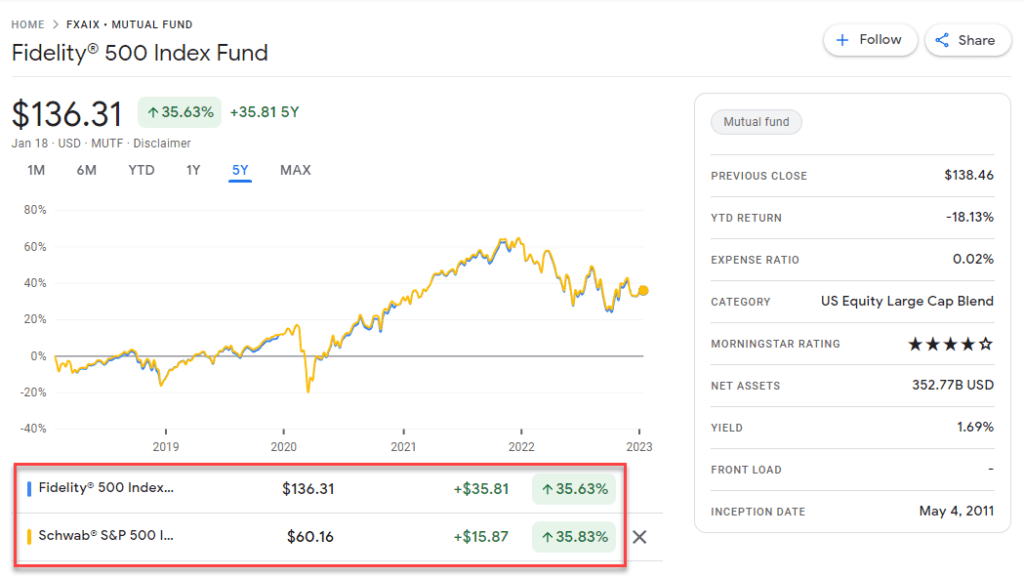Click the Follow button label
1024x577 pixels.
[880, 40]
